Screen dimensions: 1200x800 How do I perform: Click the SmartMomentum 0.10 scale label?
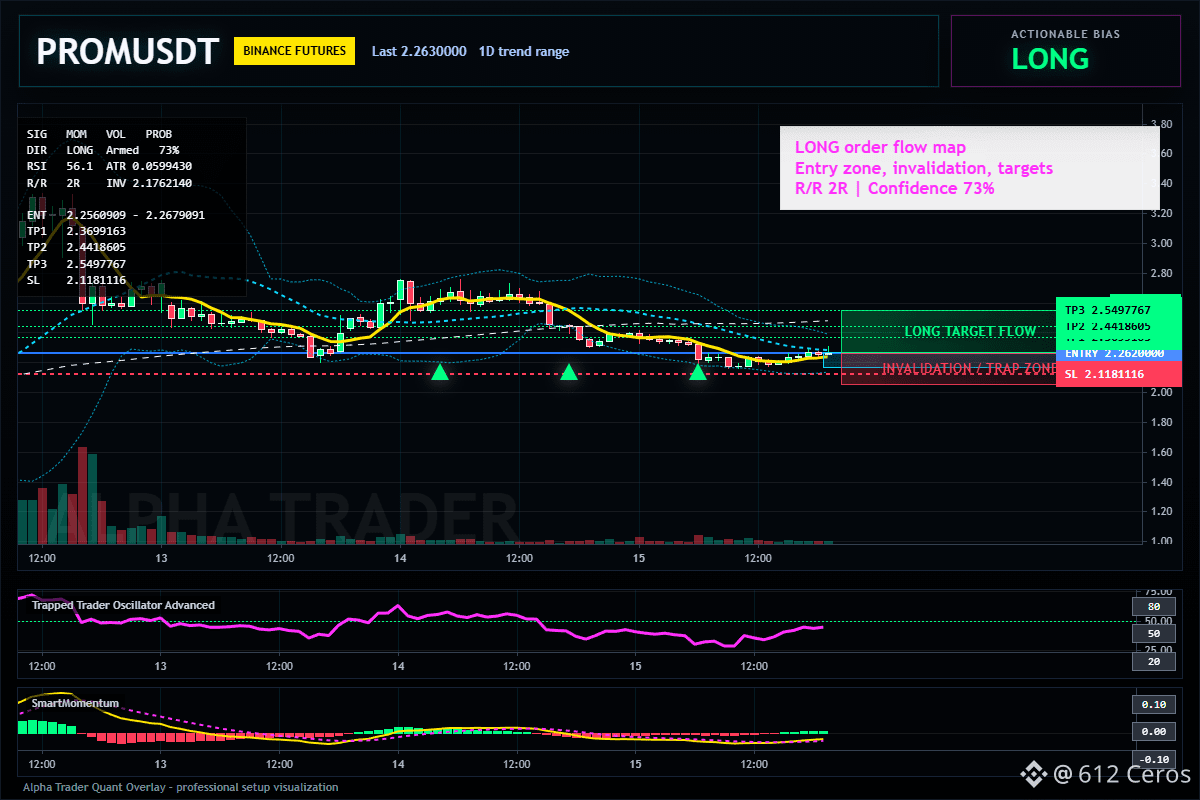1152,704
